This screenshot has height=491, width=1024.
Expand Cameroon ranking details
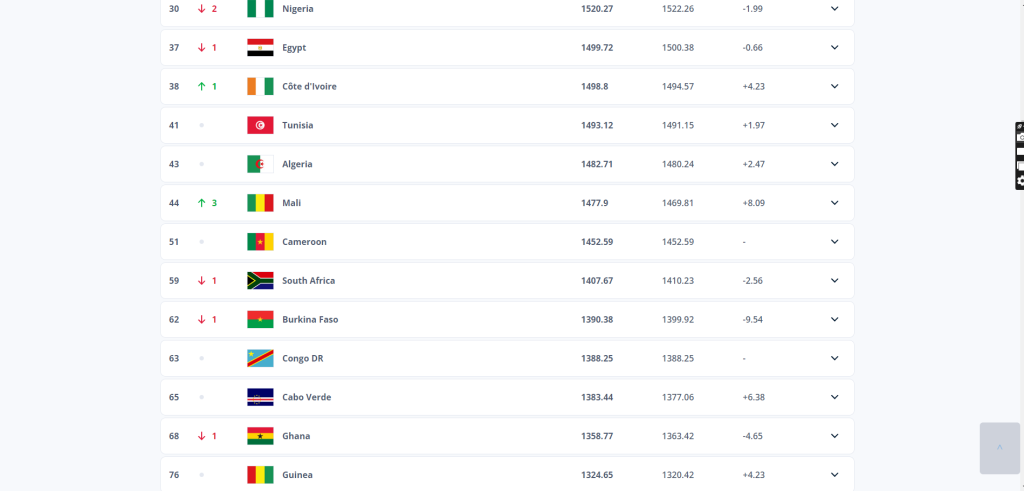click(x=834, y=242)
